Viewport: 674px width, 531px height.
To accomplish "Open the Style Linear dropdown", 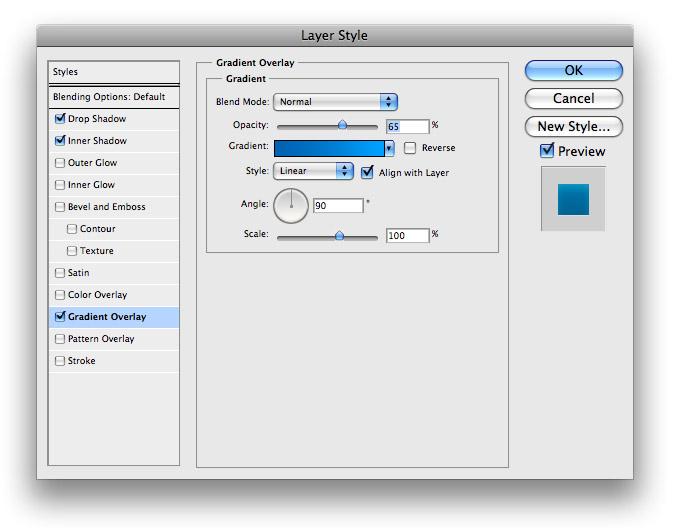I will (313, 171).
